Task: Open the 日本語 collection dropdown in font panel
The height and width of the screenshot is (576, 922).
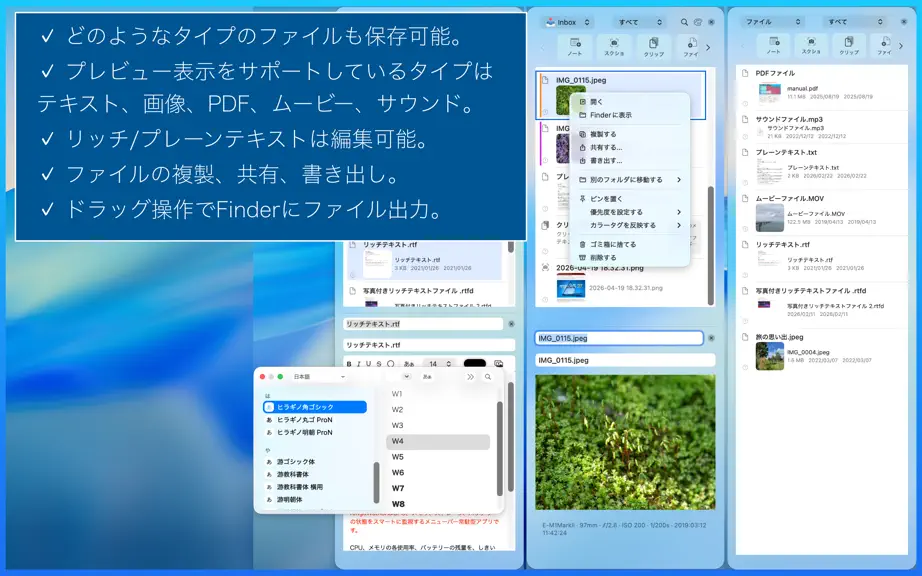Action: click(x=319, y=377)
